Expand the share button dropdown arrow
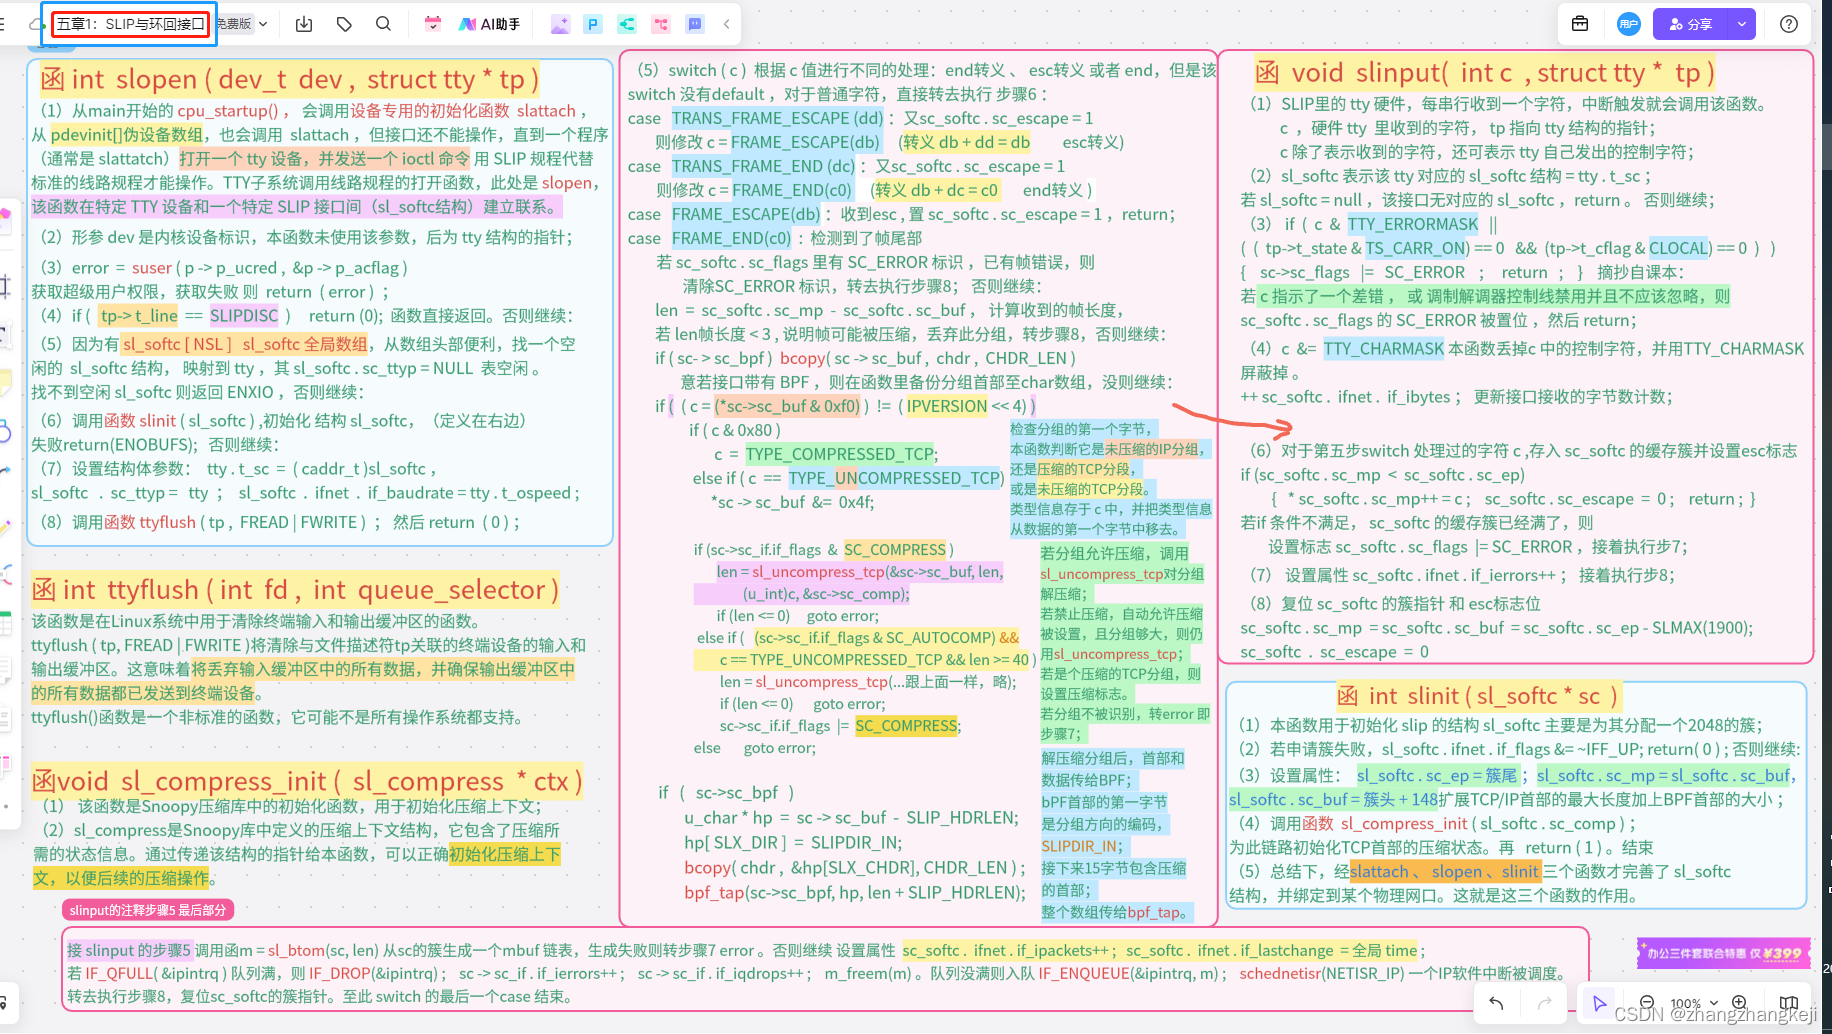1832x1034 pixels. click(1742, 24)
